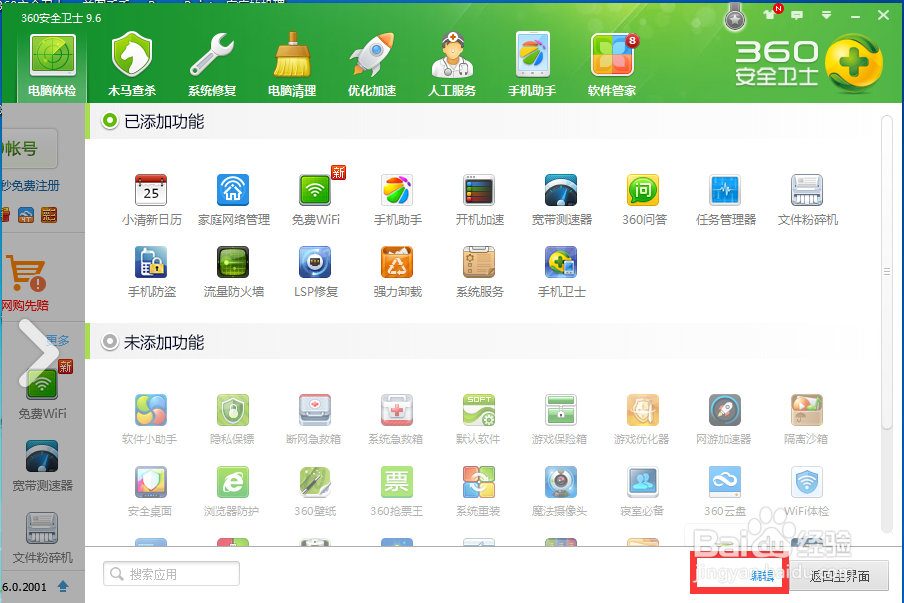Open the title bar dropdown menu arrow
The width and height of the screenshot is (904, 603).
[826, 16]
